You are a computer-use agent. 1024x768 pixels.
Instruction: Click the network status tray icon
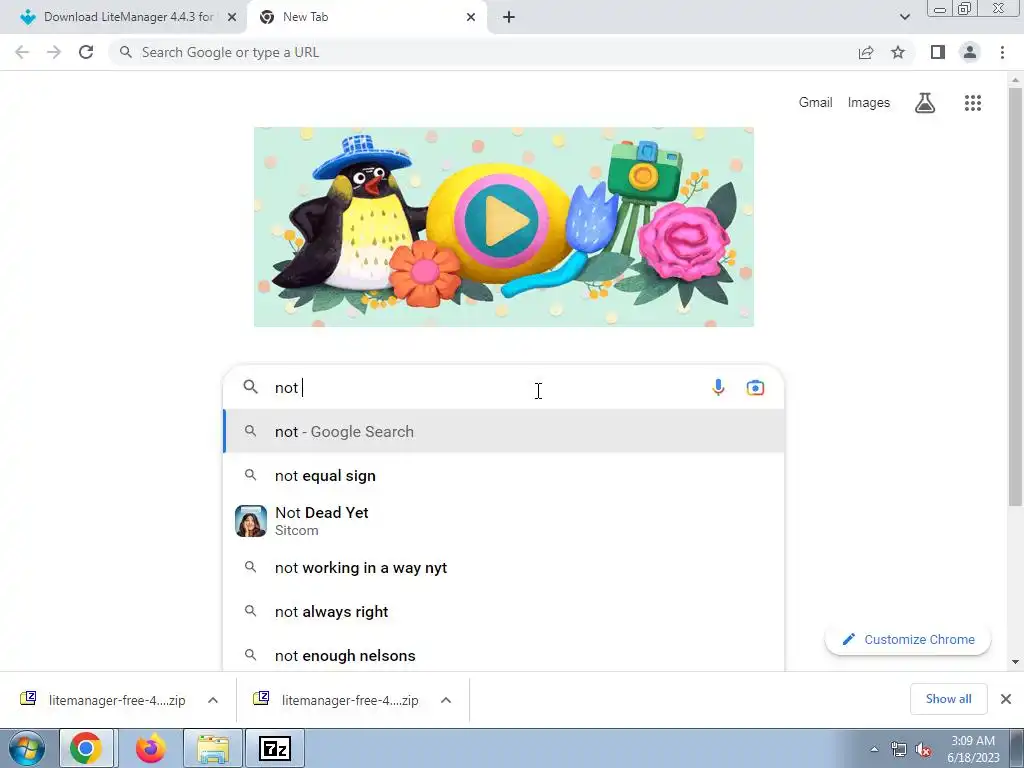899,750
